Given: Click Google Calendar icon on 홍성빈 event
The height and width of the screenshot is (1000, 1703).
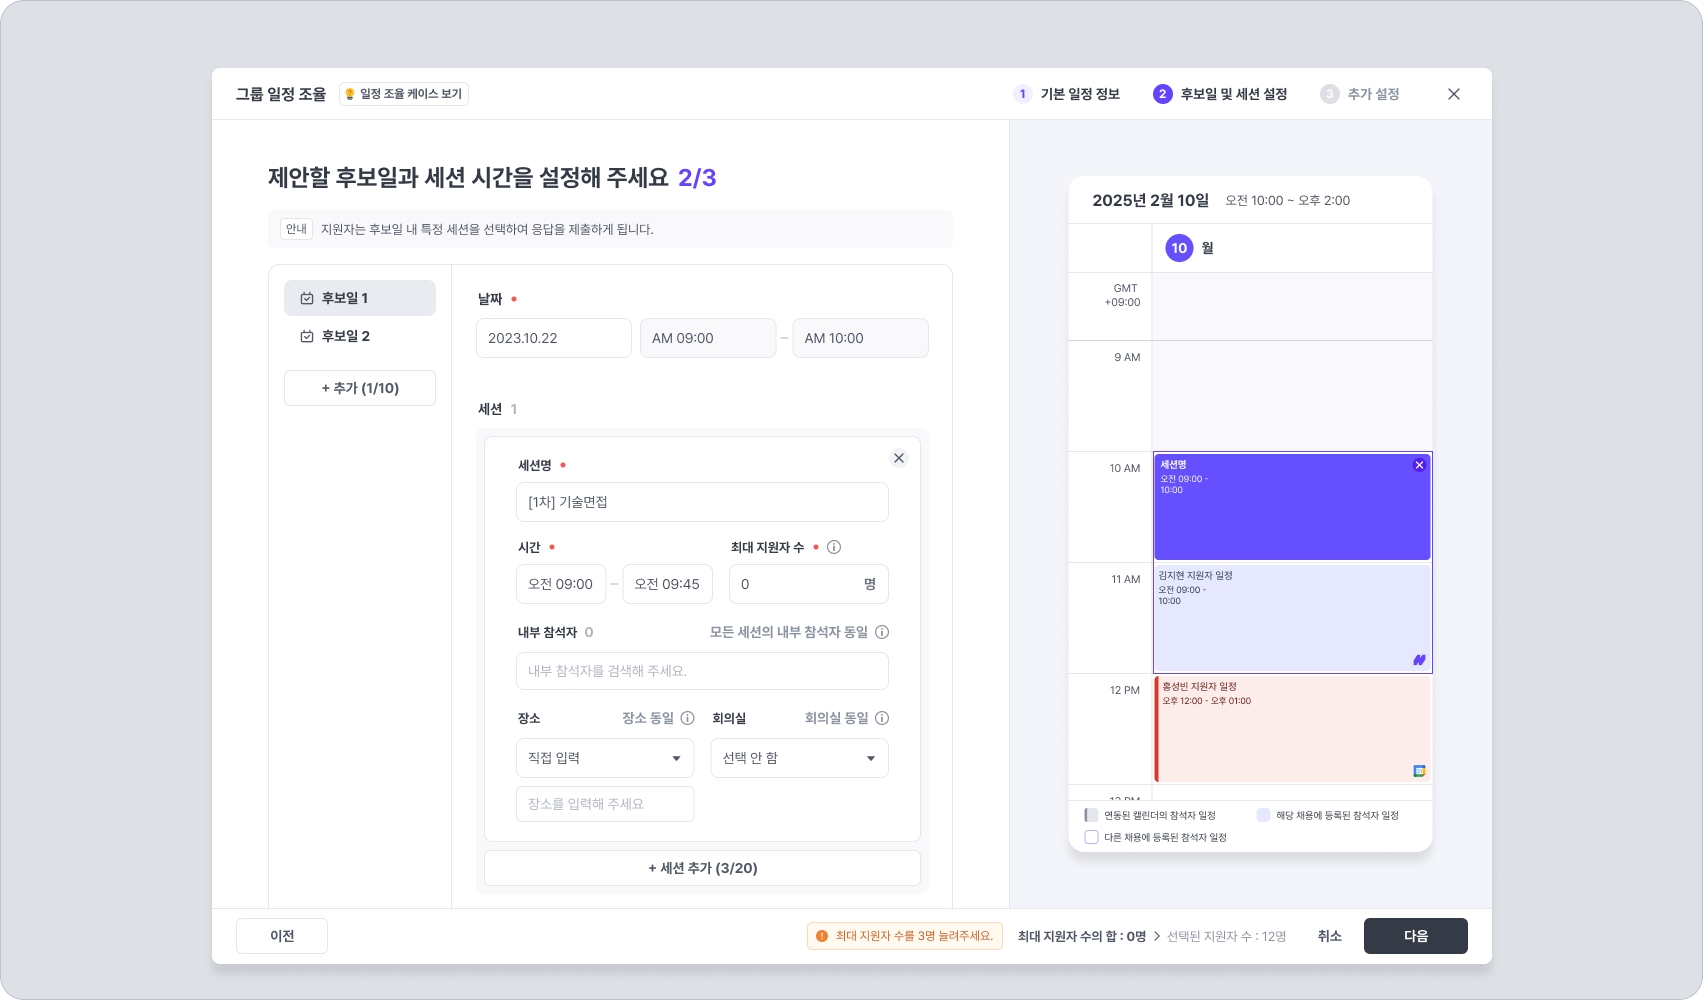Looking at the screenshot, I should point(1419,771).
